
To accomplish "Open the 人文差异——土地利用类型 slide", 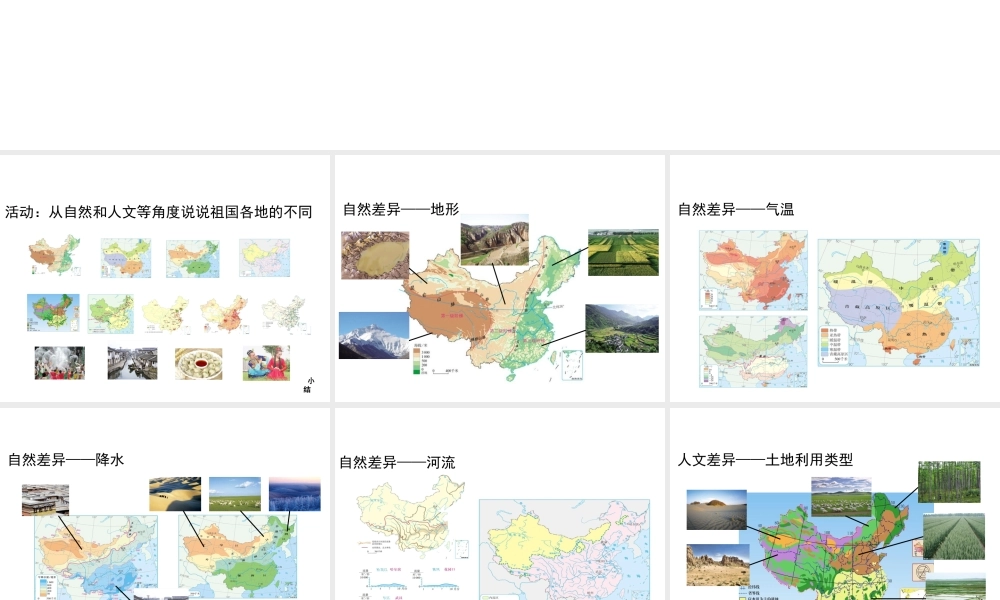I will 835,504.
